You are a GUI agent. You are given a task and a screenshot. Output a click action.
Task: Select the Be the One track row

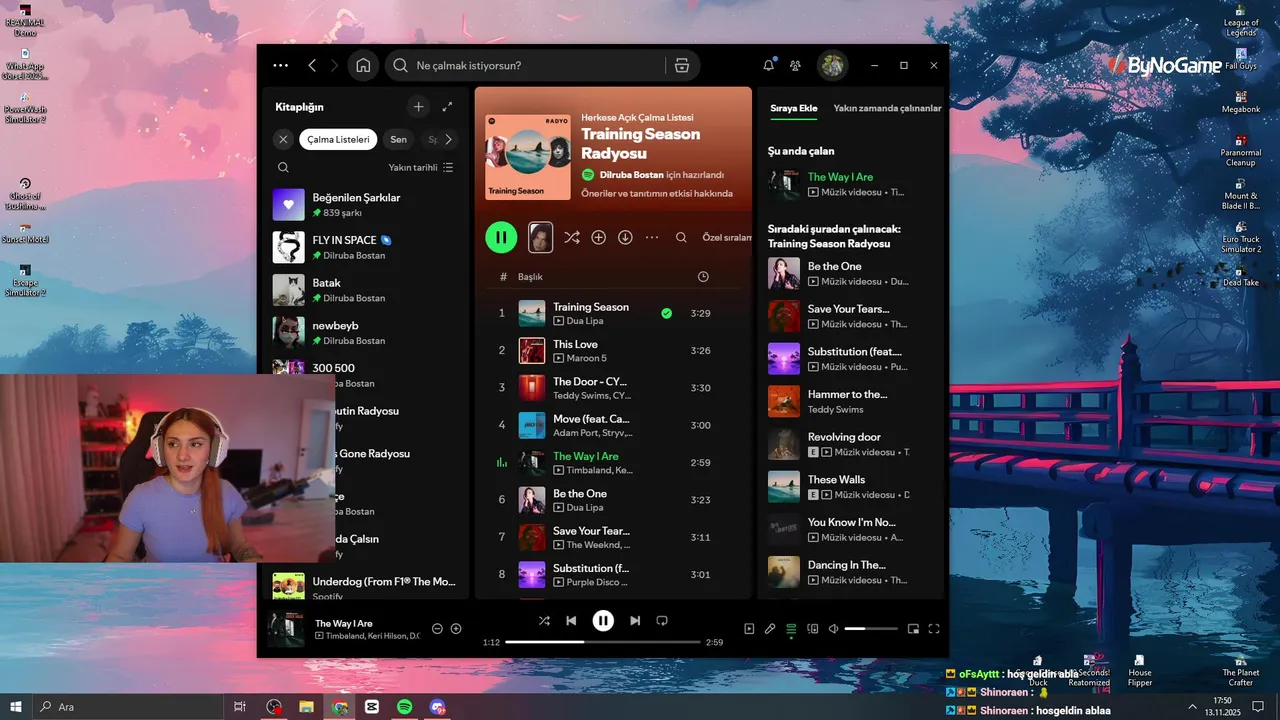613,499
